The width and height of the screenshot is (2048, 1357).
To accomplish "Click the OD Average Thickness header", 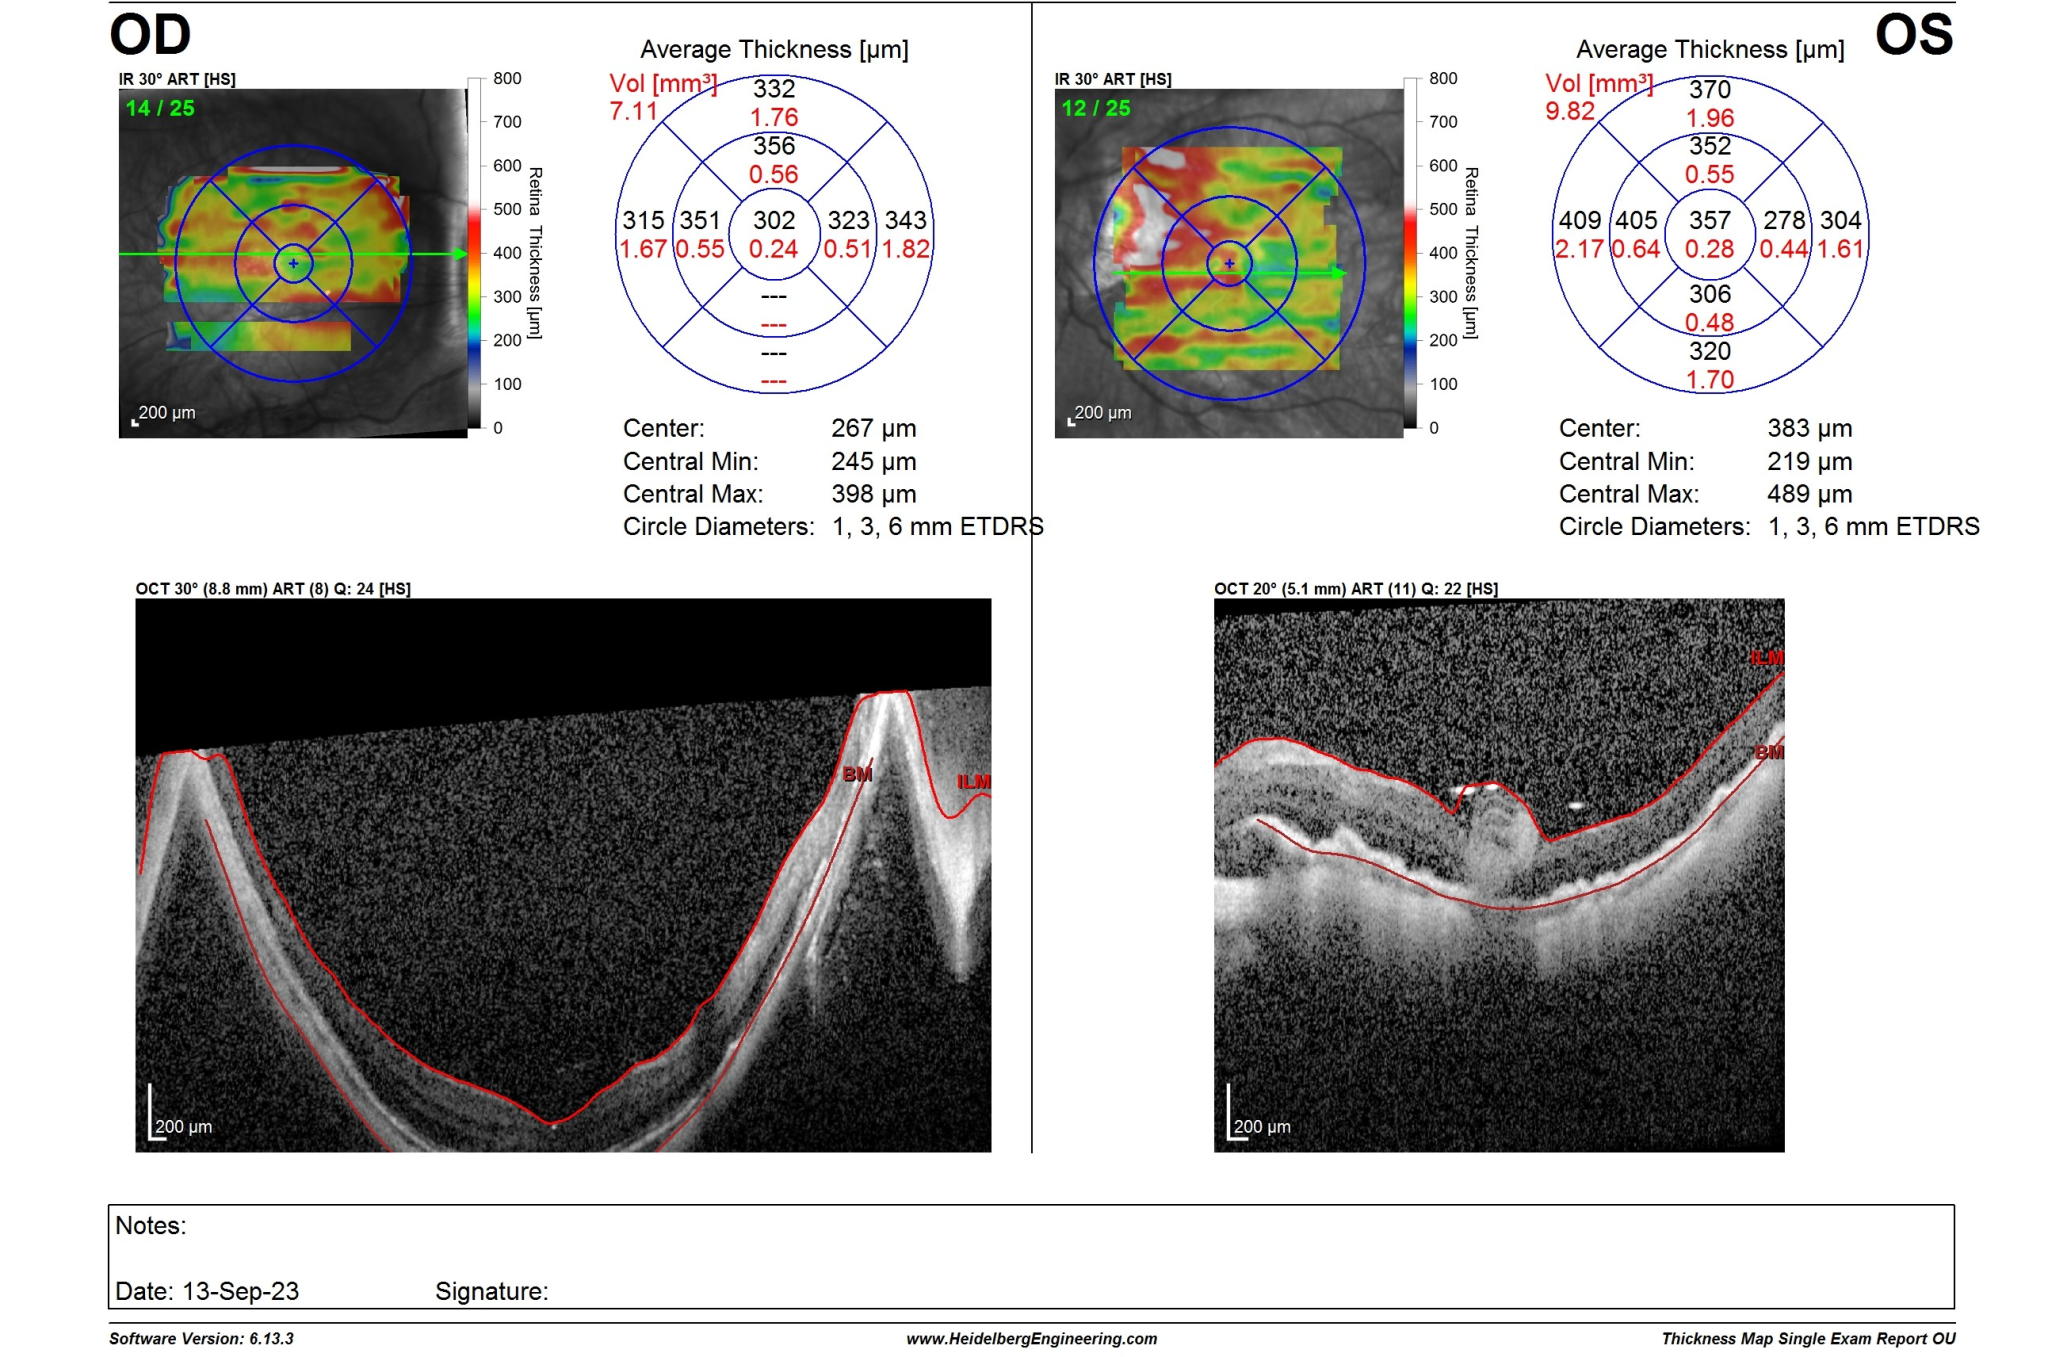I will (773, 49).
